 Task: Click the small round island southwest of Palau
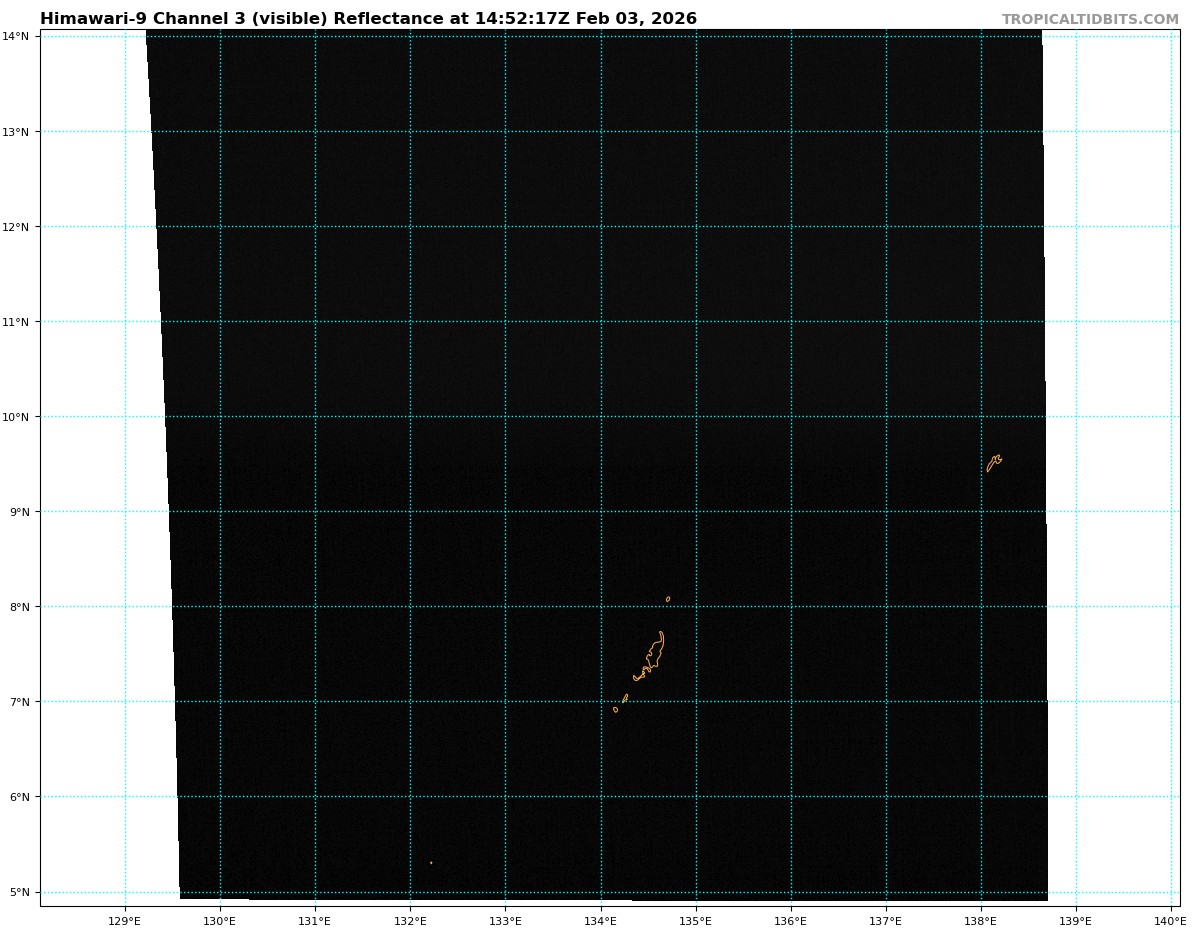615,709
